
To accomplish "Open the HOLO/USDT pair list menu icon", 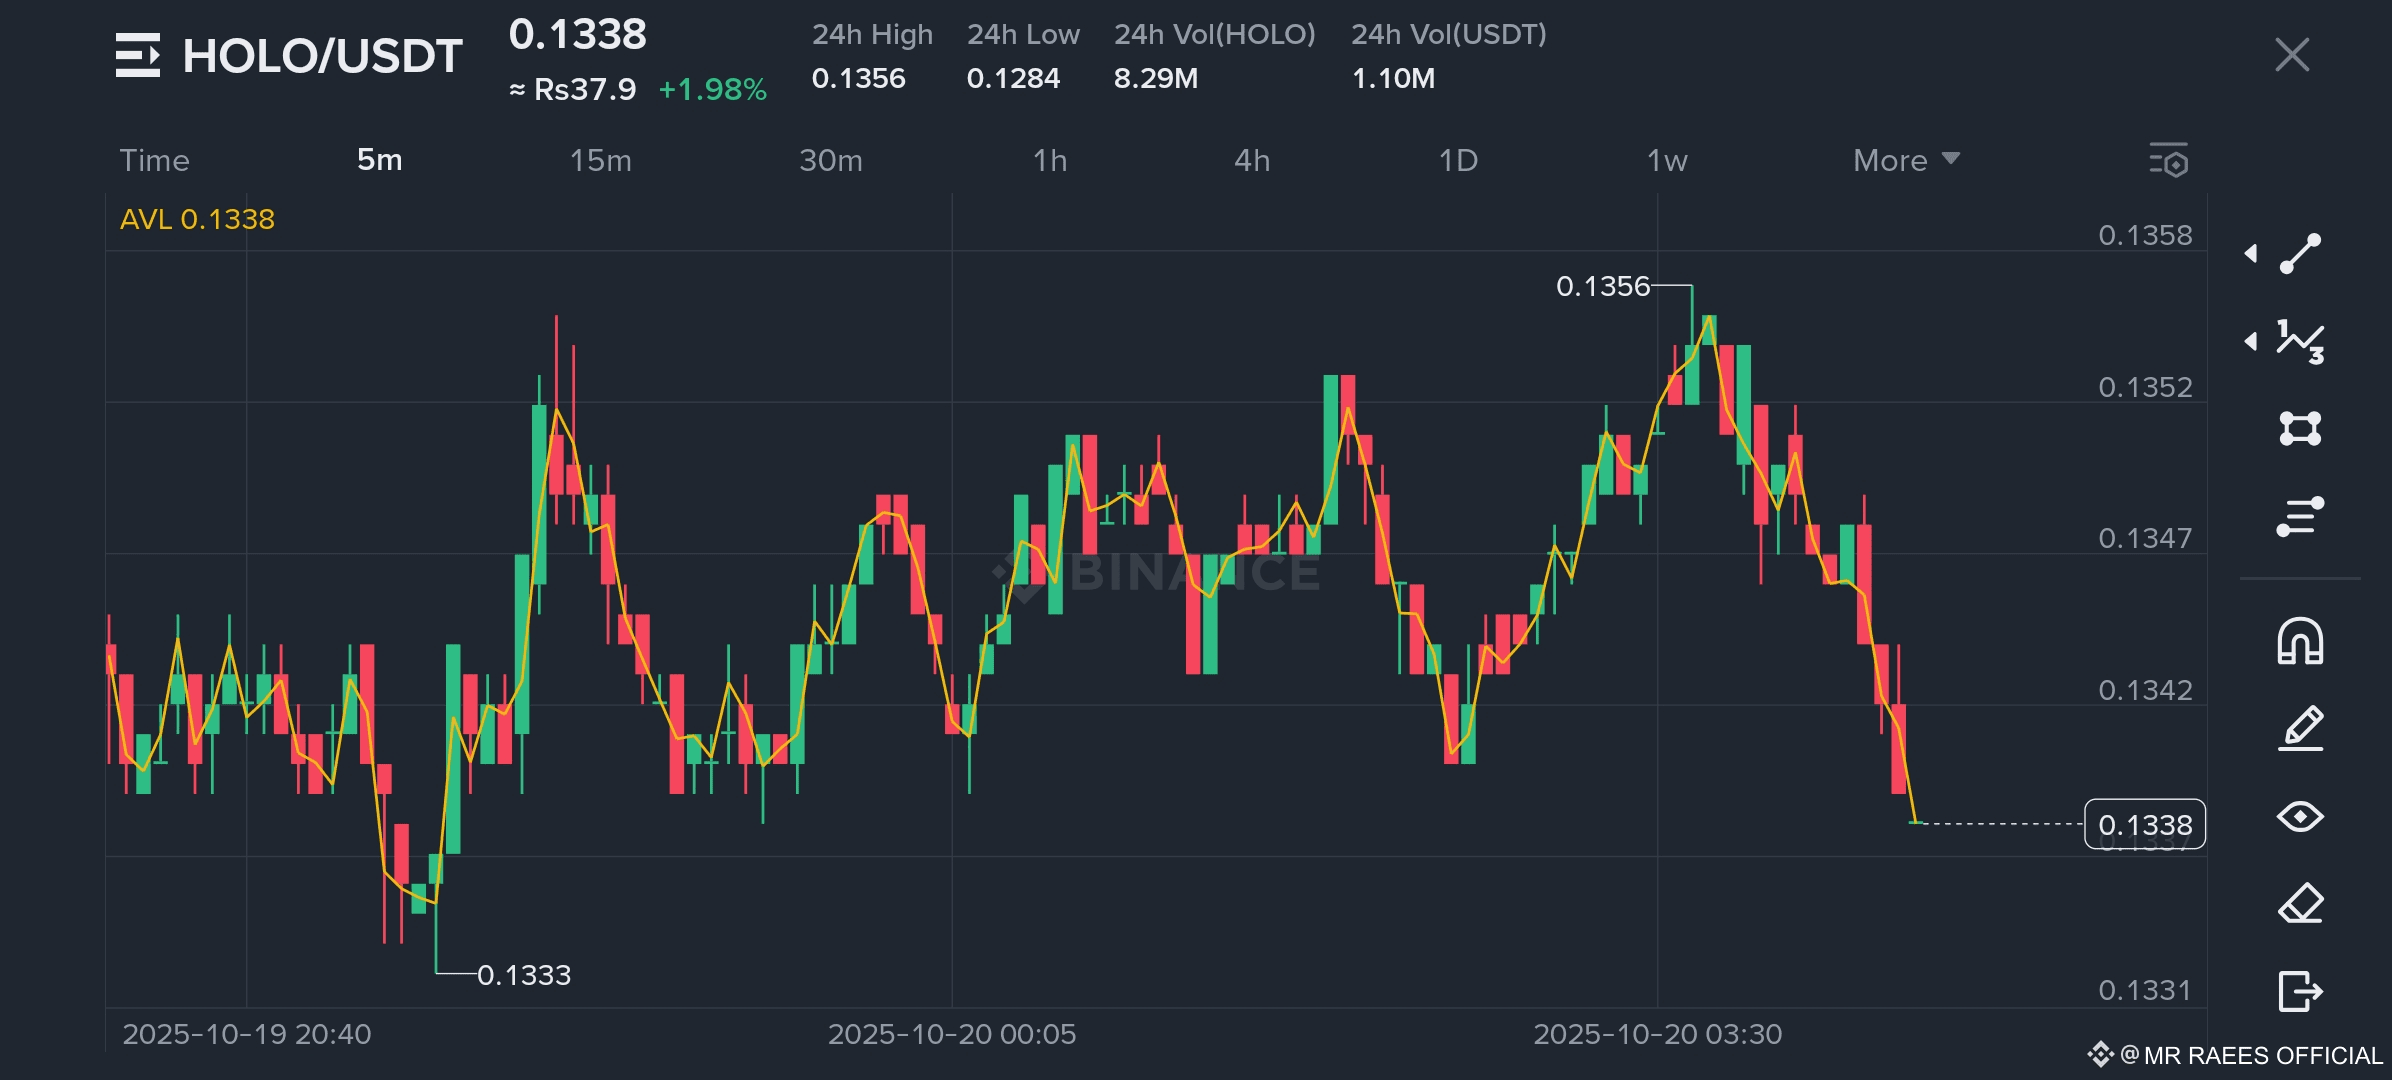I will (x=137, y=55).
